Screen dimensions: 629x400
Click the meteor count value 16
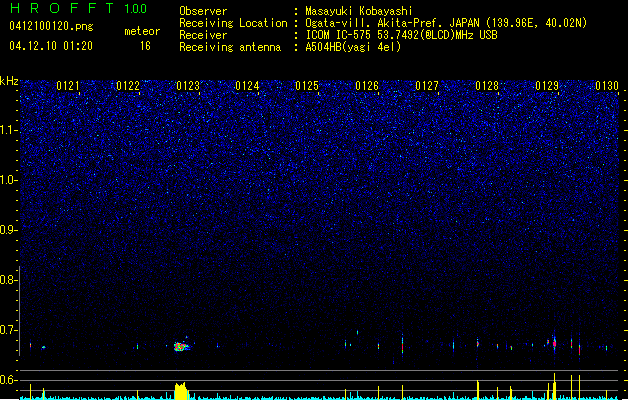(x=145, y=46)
